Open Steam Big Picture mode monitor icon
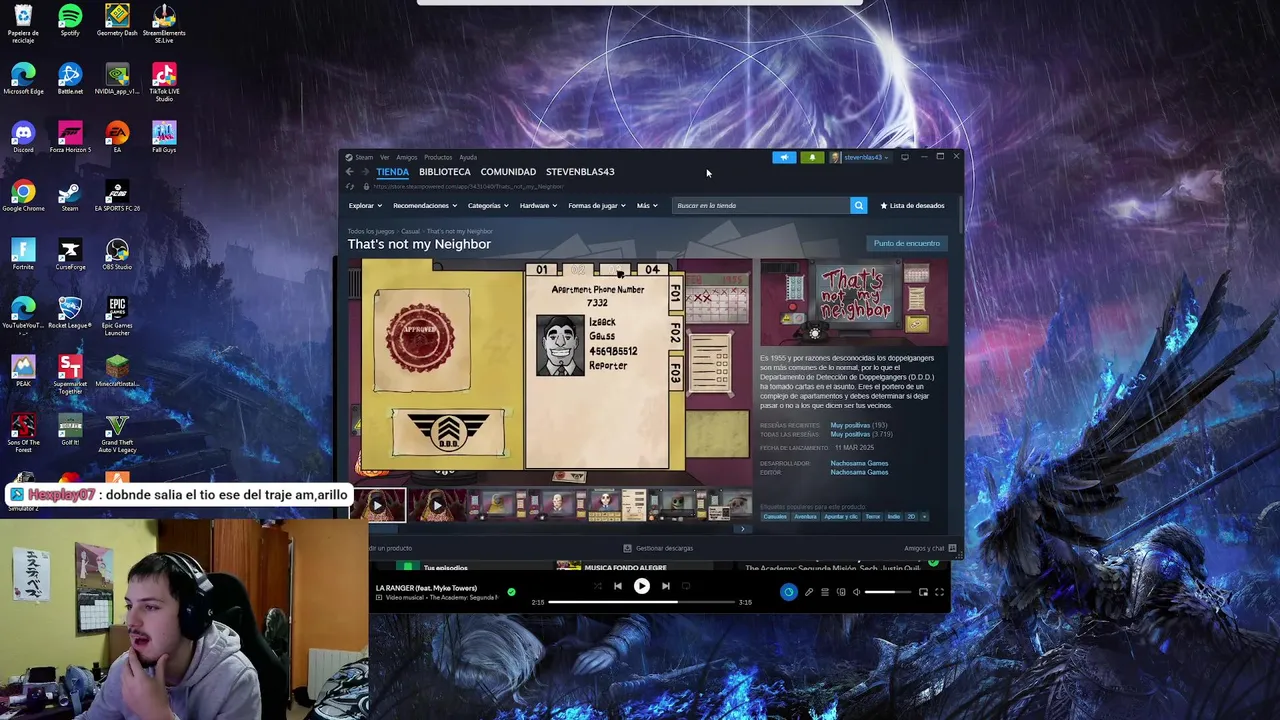The height and width of the screenshot is (720, 1280). (x=905, y=157)
